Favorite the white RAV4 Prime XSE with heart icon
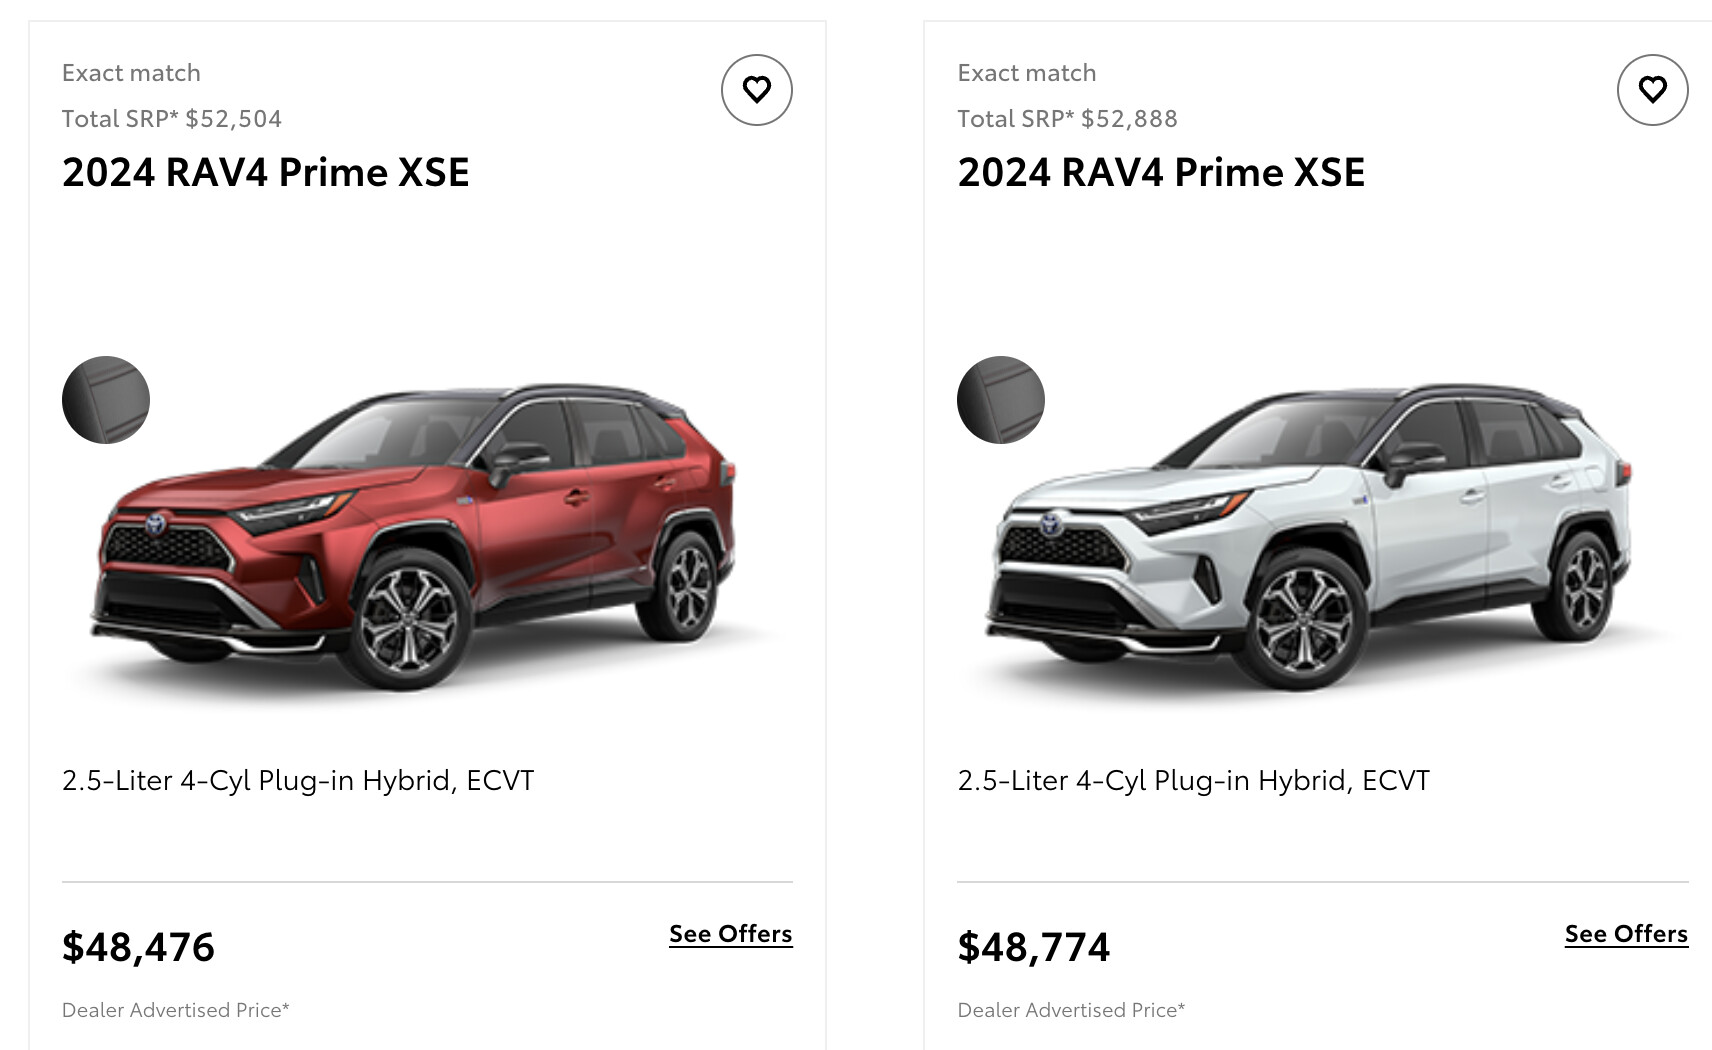This screenshot has width=1712, height=1050. click(x=1652, y=90)
